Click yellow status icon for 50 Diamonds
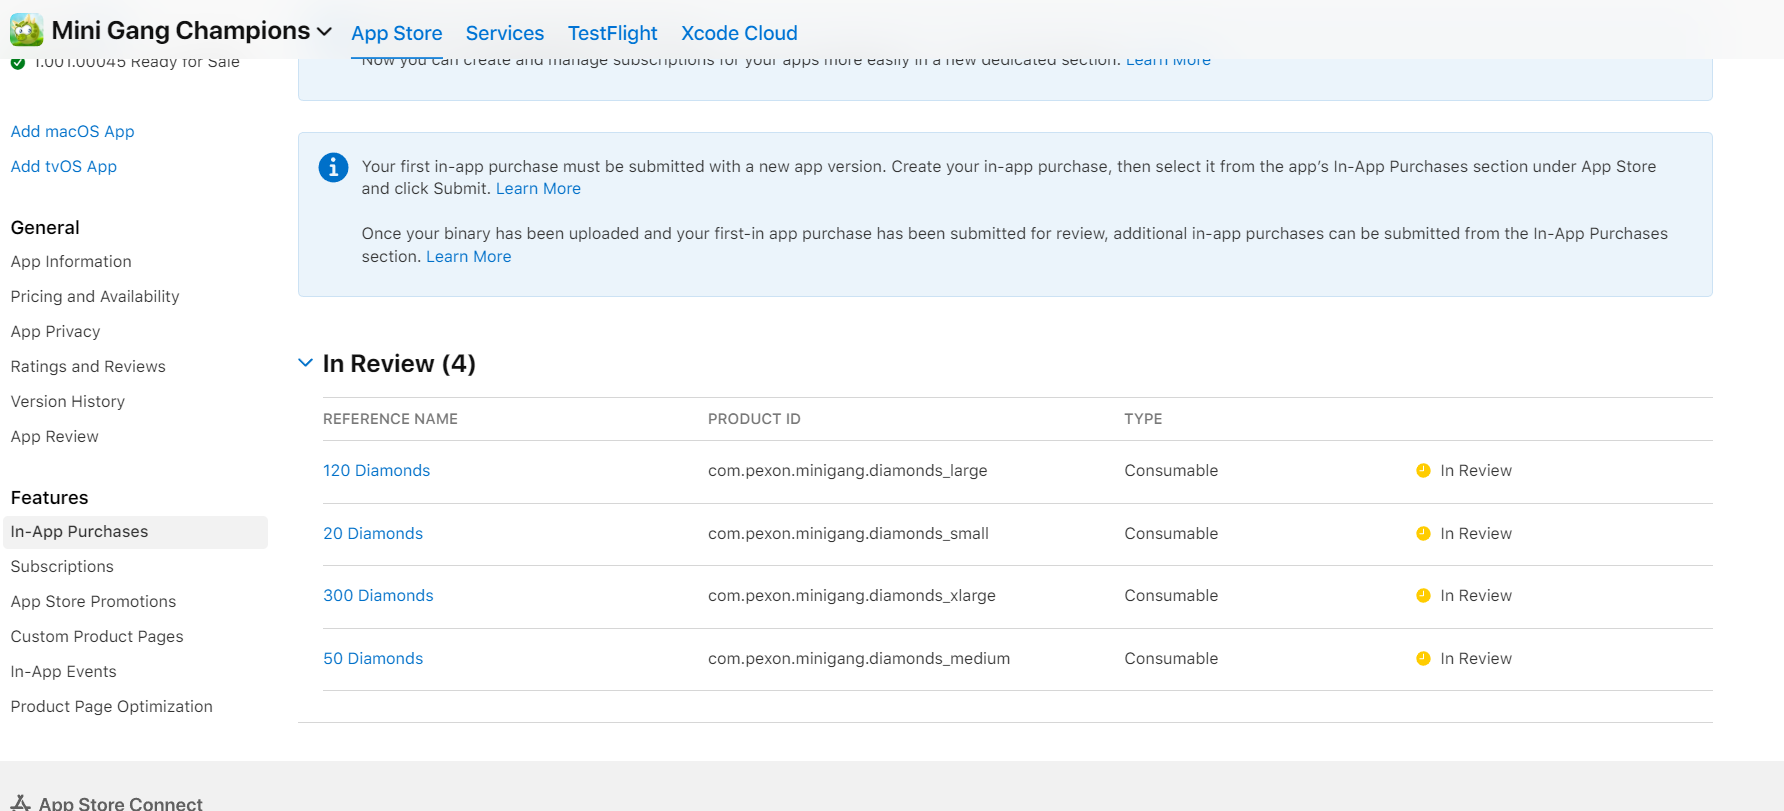 point(1423,659)
